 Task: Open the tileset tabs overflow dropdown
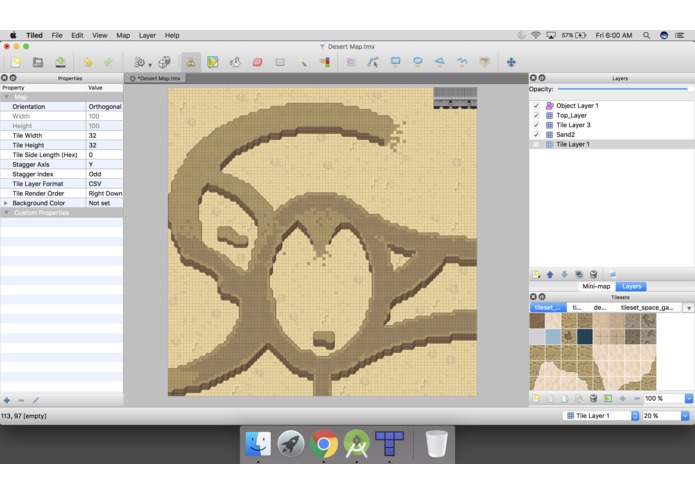click(x=689, y=307)
